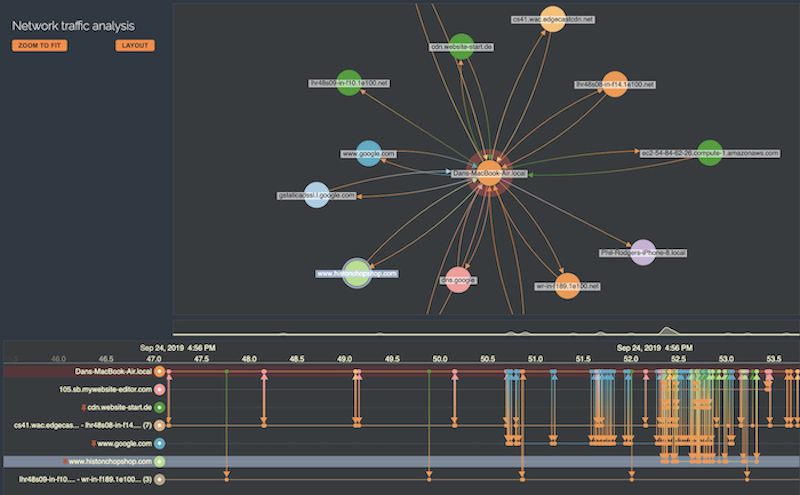800x495 pixels.
Task: Click the 52.5 tick on time axis
Action: click(x=679, y=359)
